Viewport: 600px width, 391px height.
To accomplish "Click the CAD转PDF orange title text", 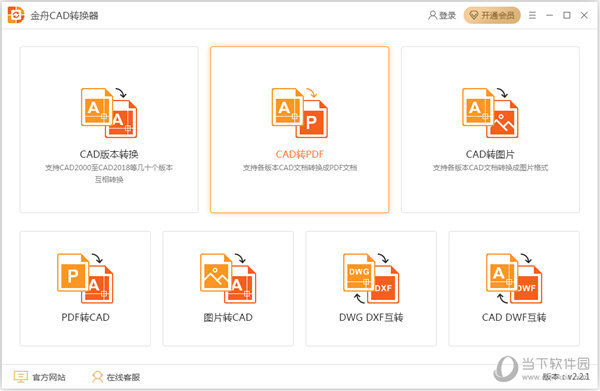I will pyautogui.click(x=300, y=154).
